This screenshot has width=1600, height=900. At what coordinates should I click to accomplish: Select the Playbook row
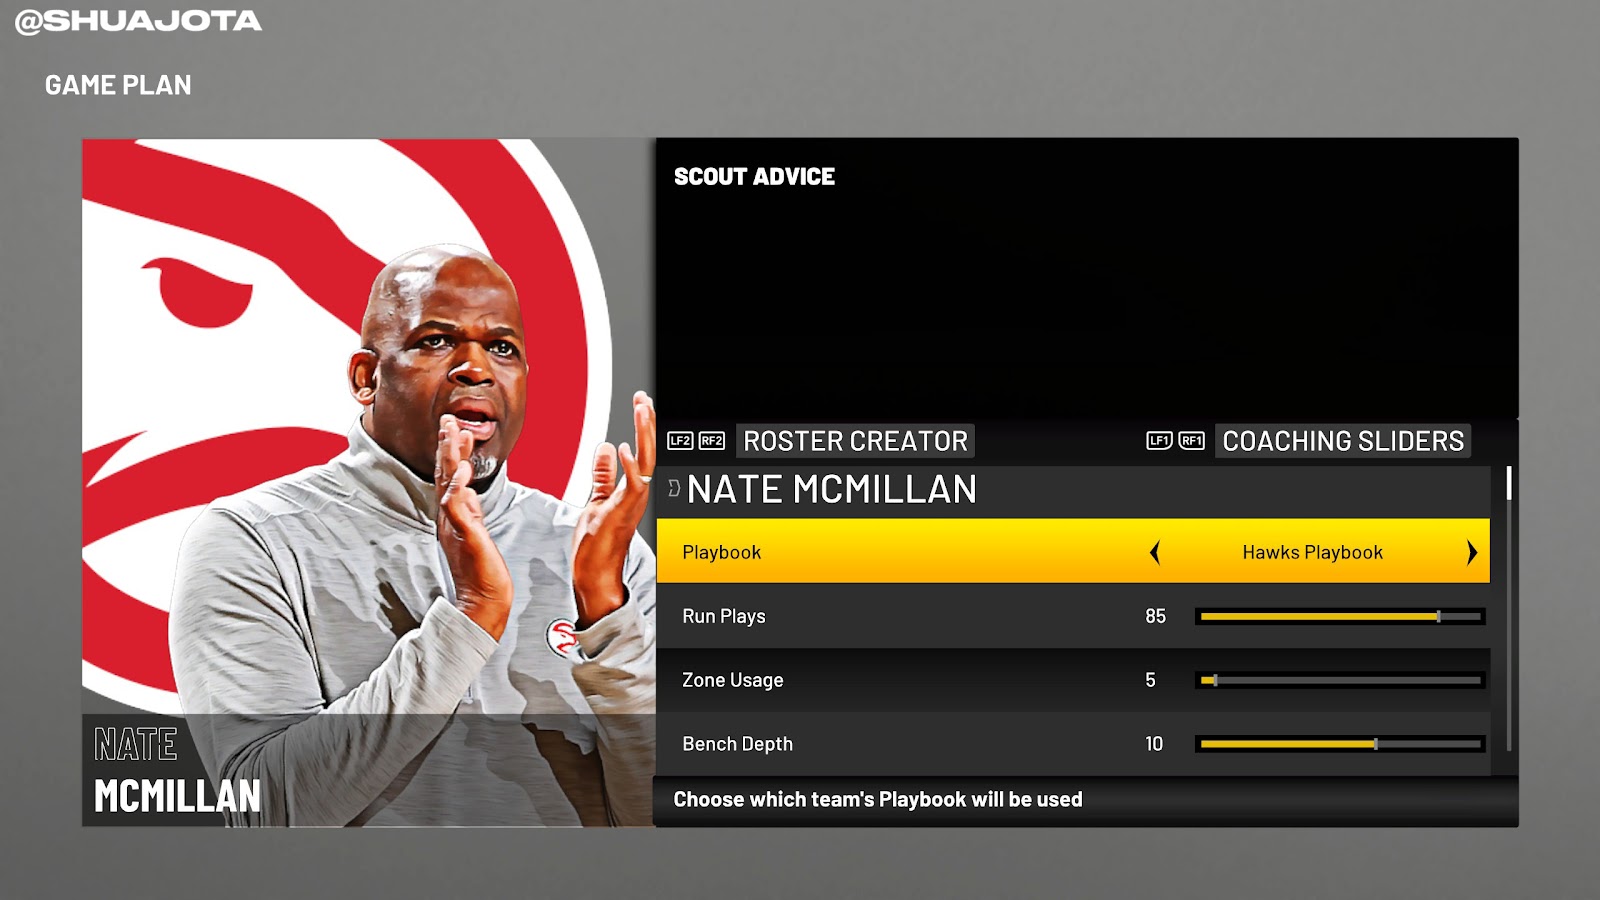click(1073, 551)
